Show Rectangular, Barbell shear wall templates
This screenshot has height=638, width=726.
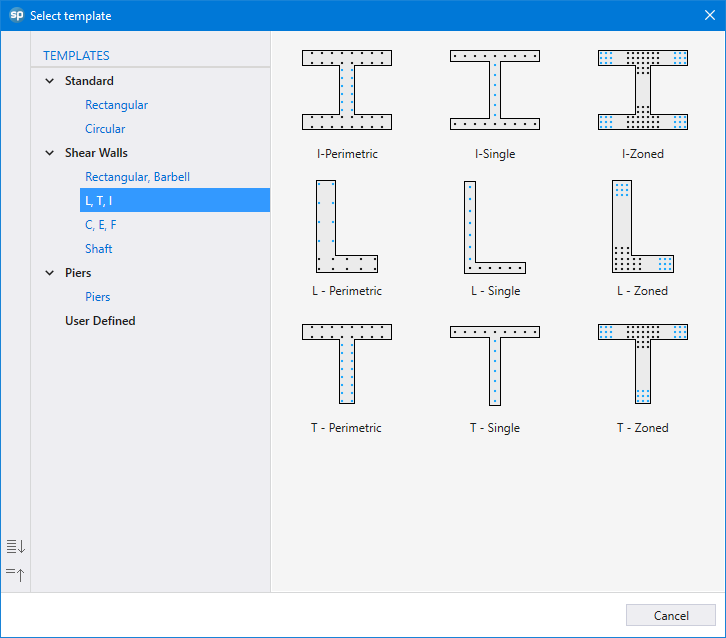[137, 177]
